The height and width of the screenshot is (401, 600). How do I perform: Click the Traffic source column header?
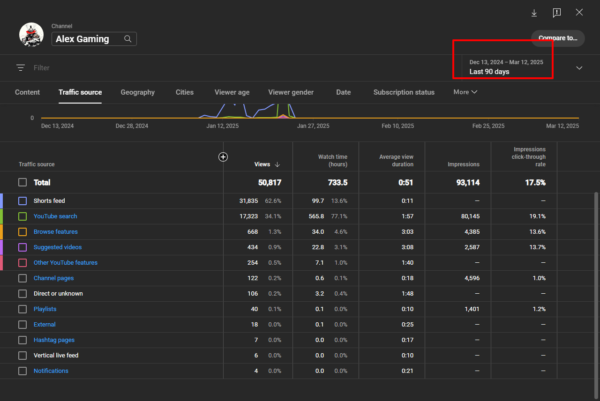coord(37,164)
